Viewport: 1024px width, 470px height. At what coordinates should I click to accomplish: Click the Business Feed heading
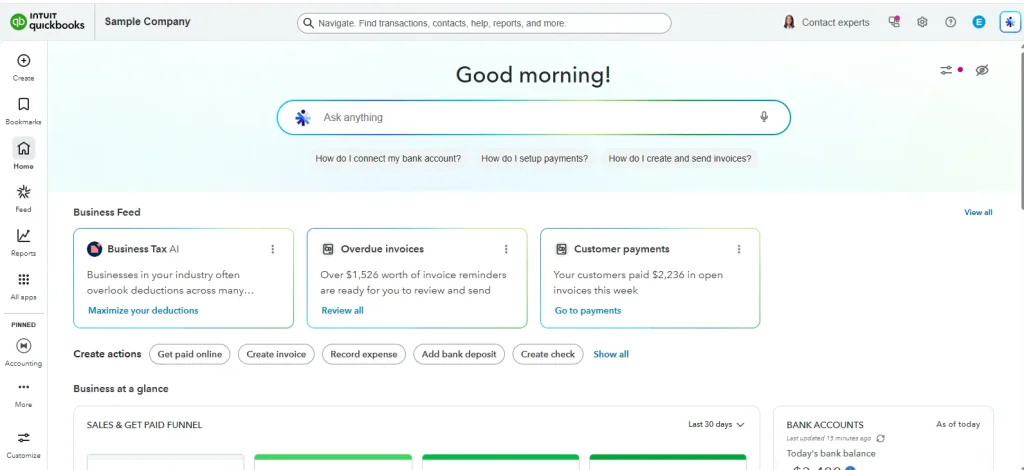click(106, 212)
